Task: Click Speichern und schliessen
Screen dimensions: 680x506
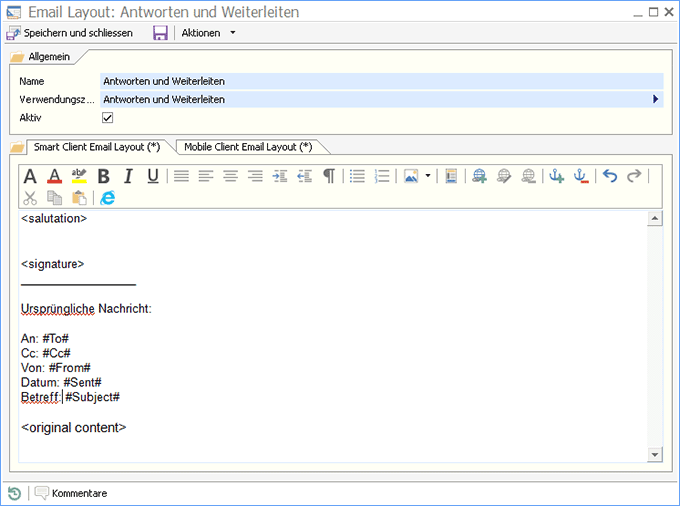Action: click(x=70, y=33)
